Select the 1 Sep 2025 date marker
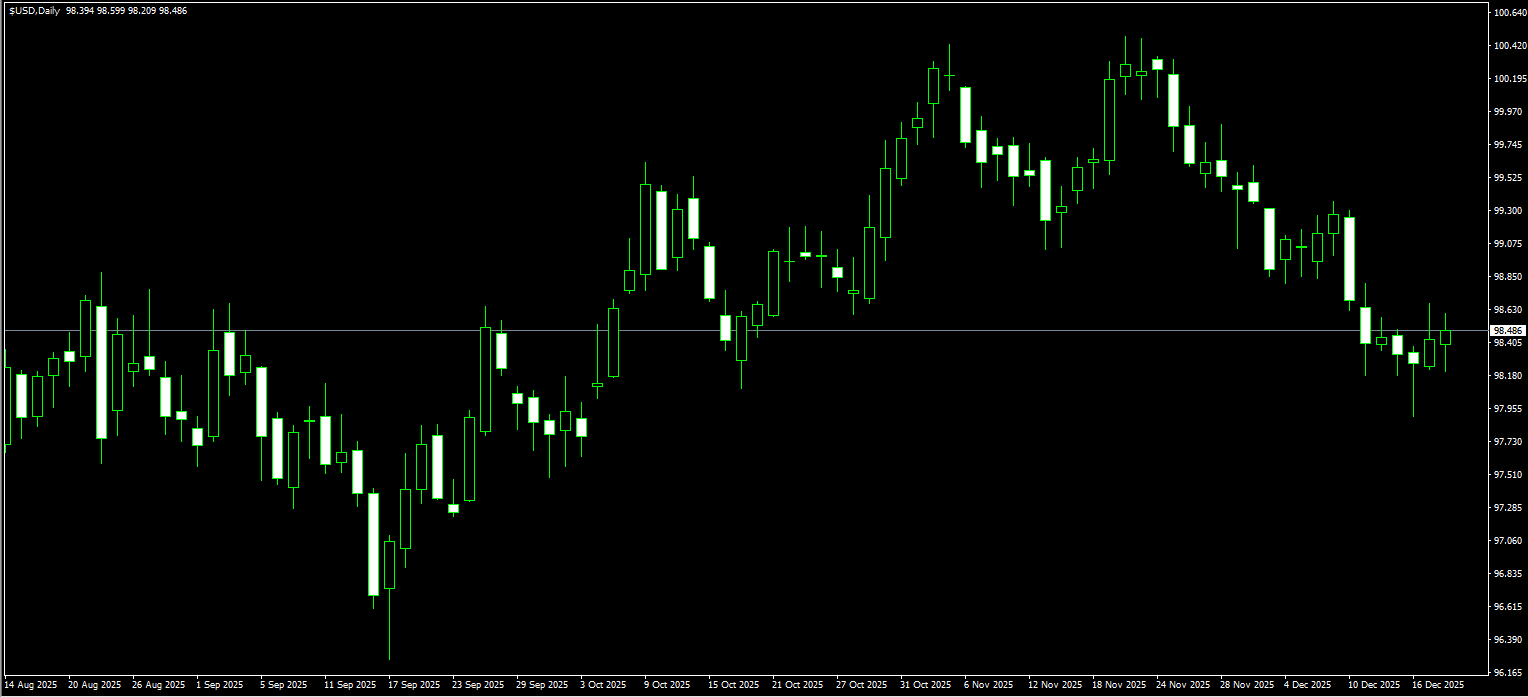Image resolution: width=1528 pixels, height=697 pixels. (x=220, y=685)
